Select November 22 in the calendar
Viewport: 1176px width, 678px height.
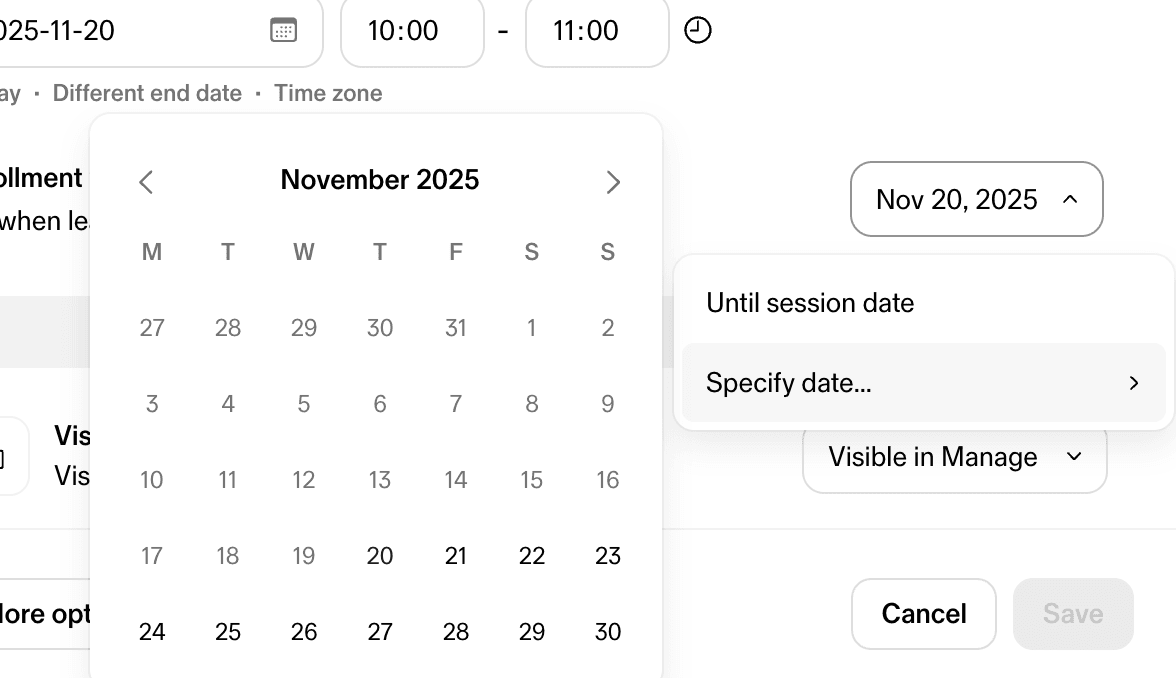[x=532, y=556]
